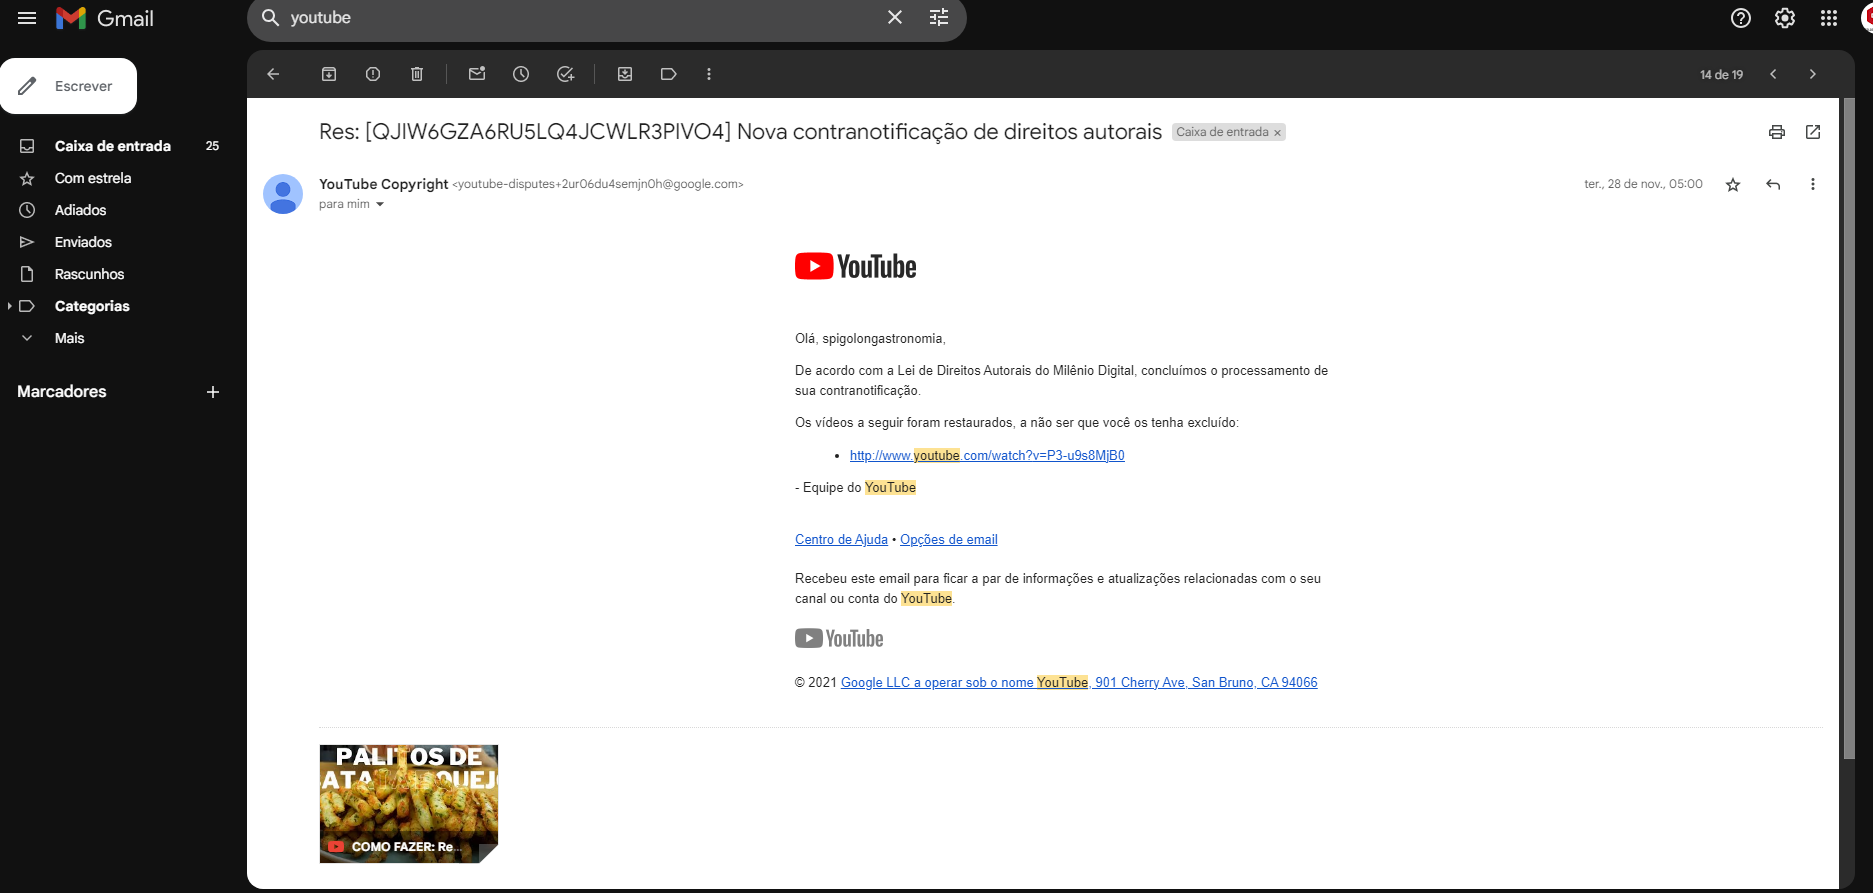1873x893 pixels.
Task: Click the YouTube Copyright sender name
Action: [383, 184]
